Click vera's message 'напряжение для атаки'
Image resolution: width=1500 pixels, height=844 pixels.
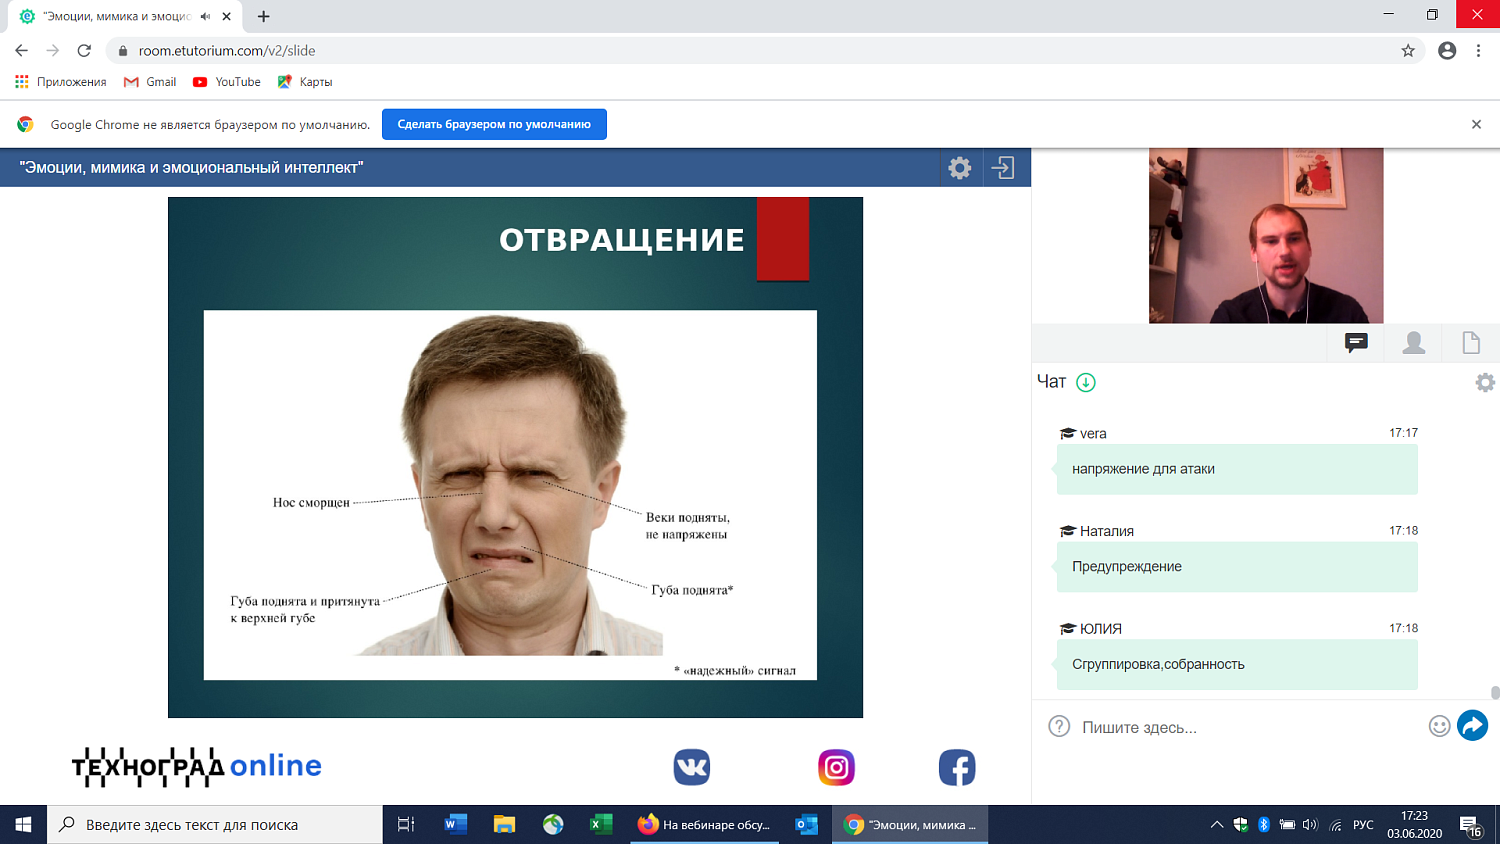pyautogui.click(x=1237, y=469)
